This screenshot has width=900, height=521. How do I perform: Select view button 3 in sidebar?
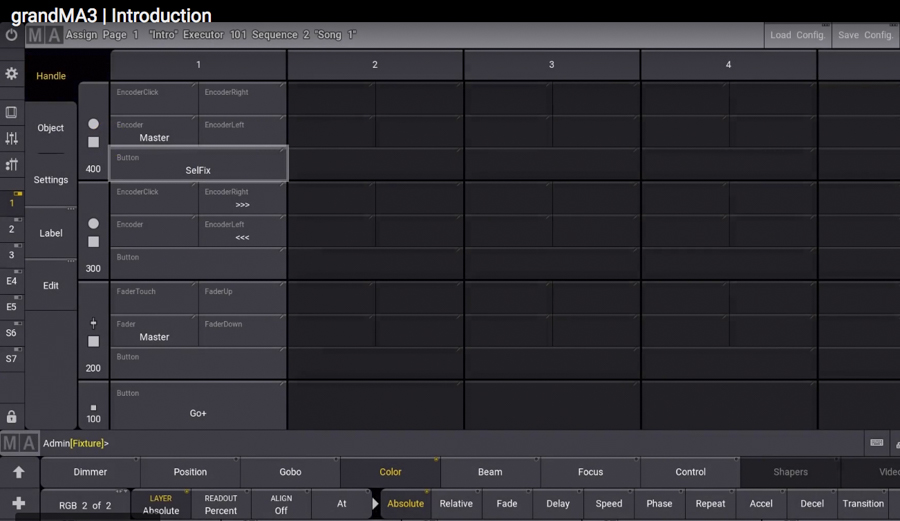click(11, 255)
